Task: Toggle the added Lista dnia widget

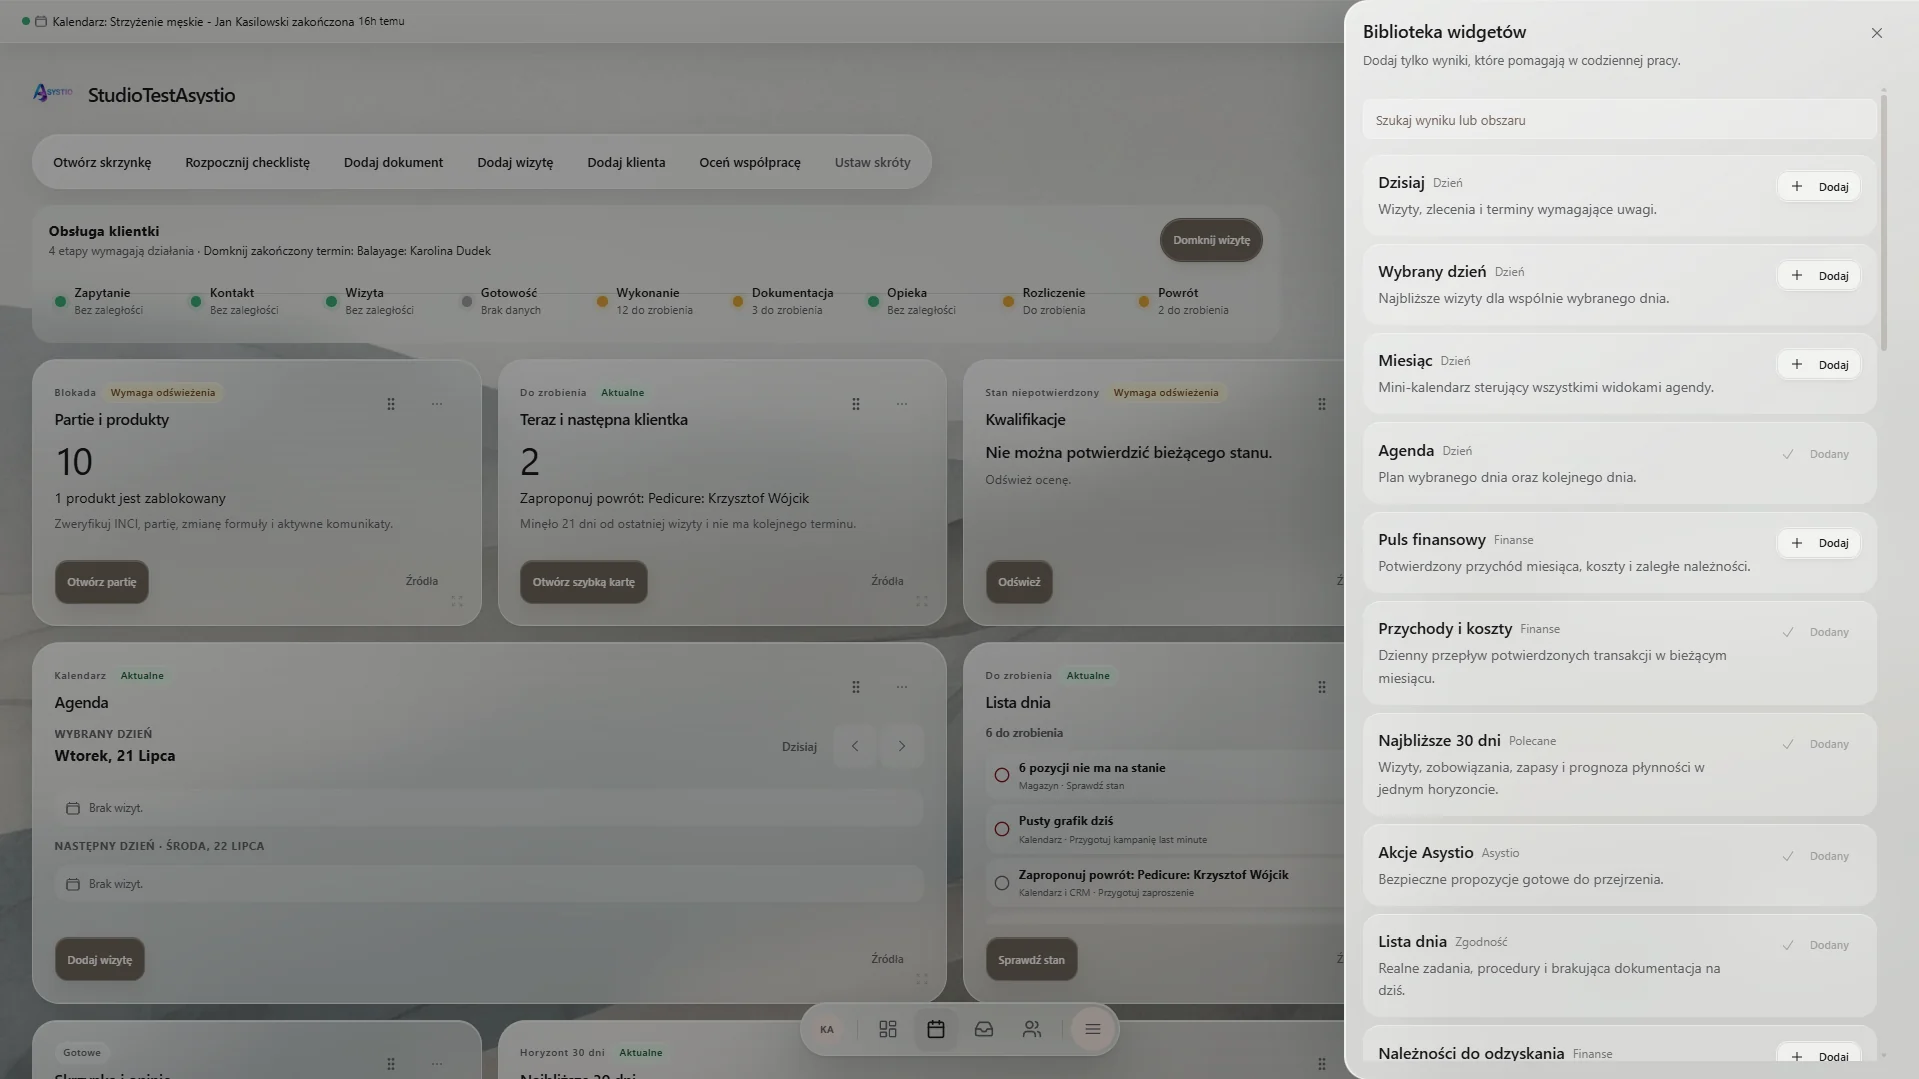Action: click(x=1816, y=945)
